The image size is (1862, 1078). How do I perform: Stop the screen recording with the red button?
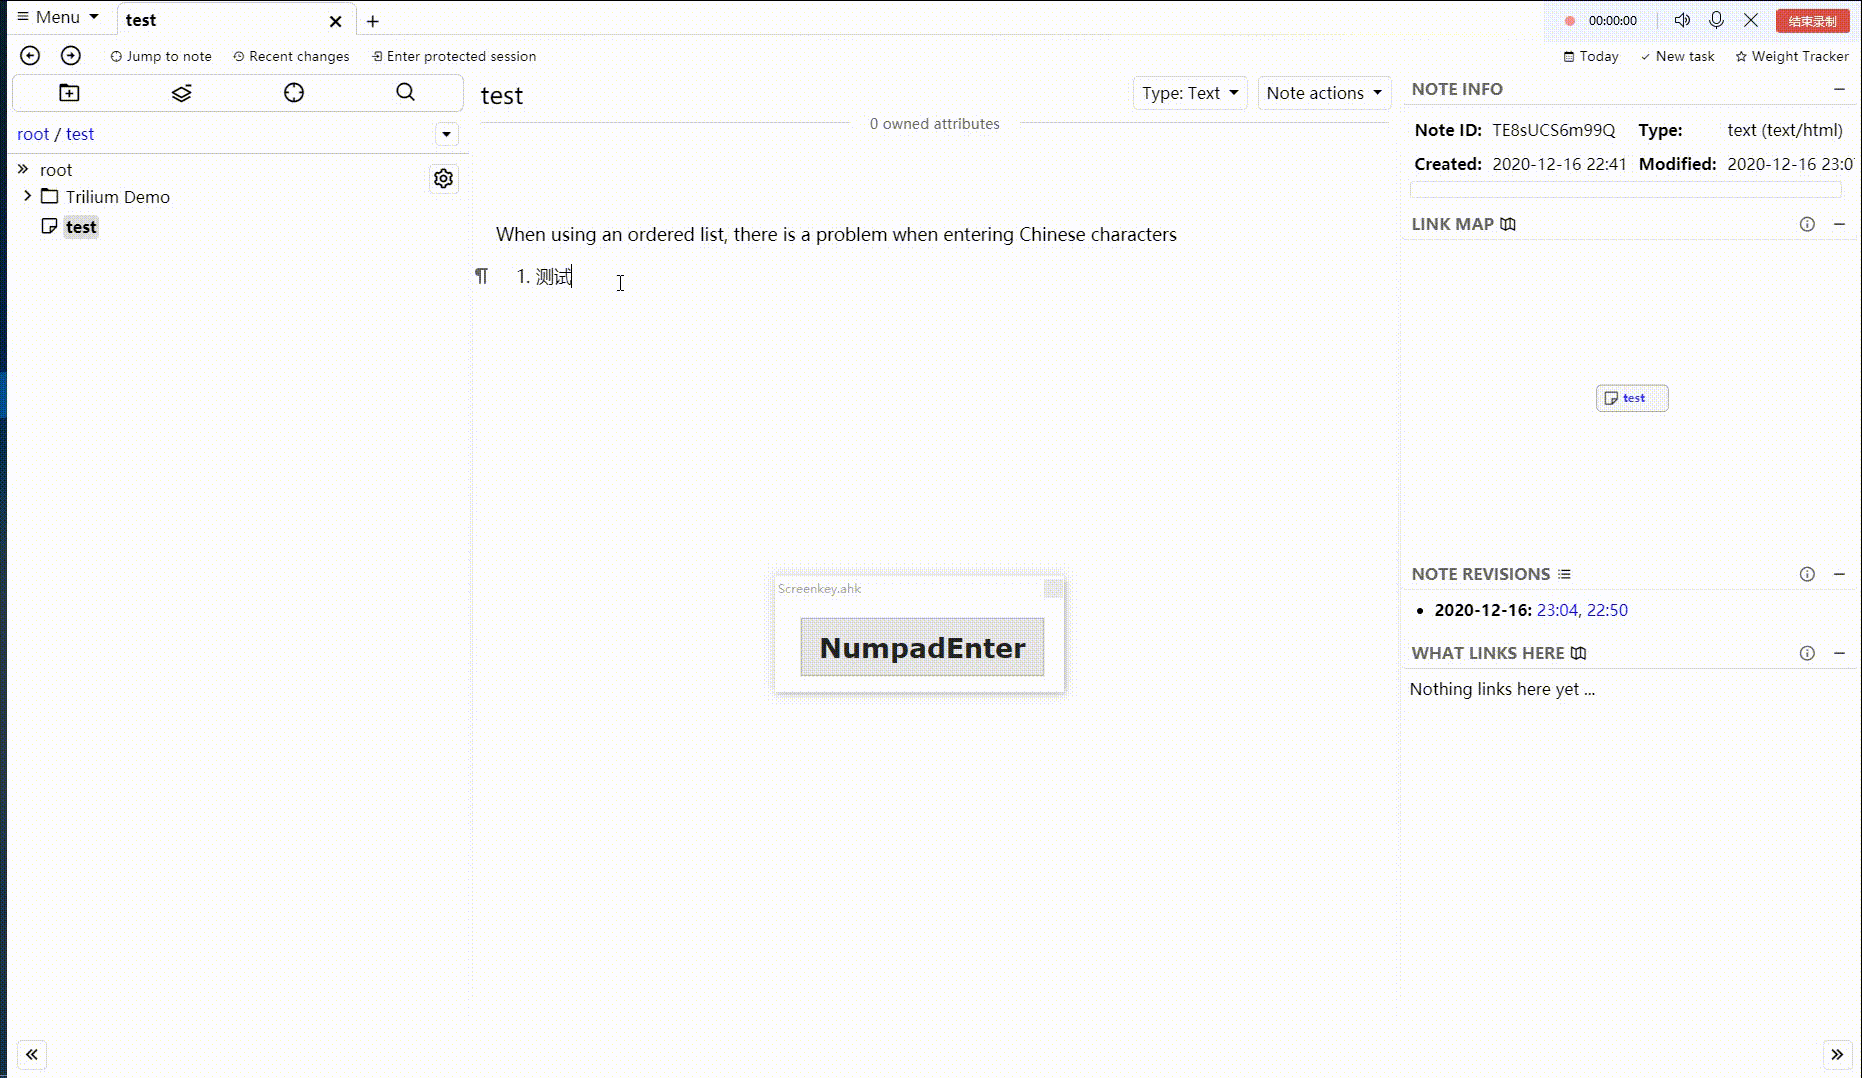(1812, 20)
